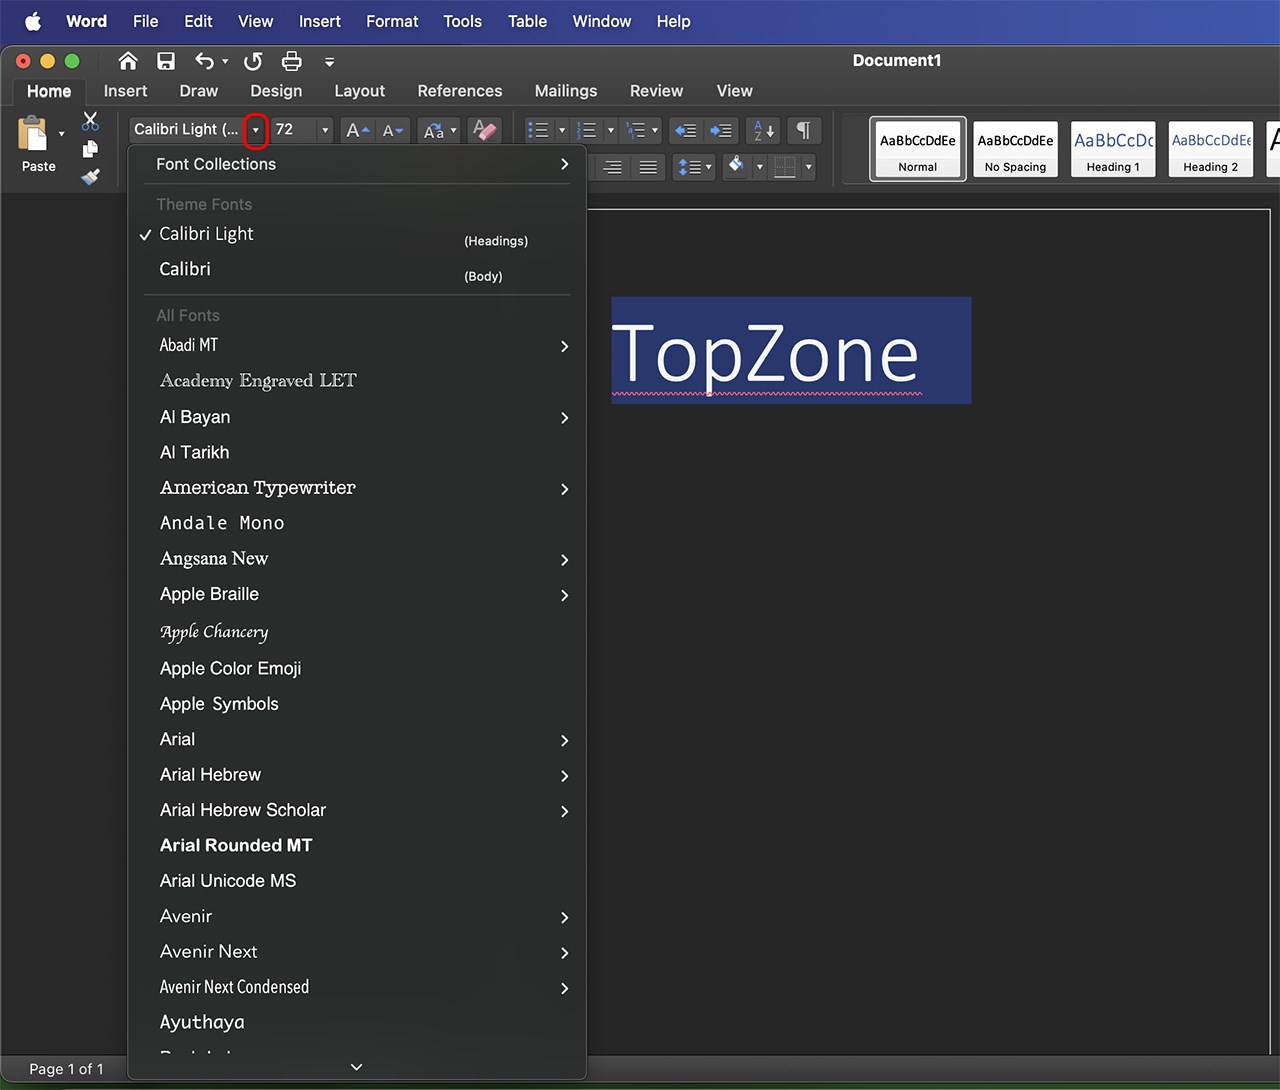
Task: Click the Home icon in the quick access toolbar
Action: (x=128, y=61)
